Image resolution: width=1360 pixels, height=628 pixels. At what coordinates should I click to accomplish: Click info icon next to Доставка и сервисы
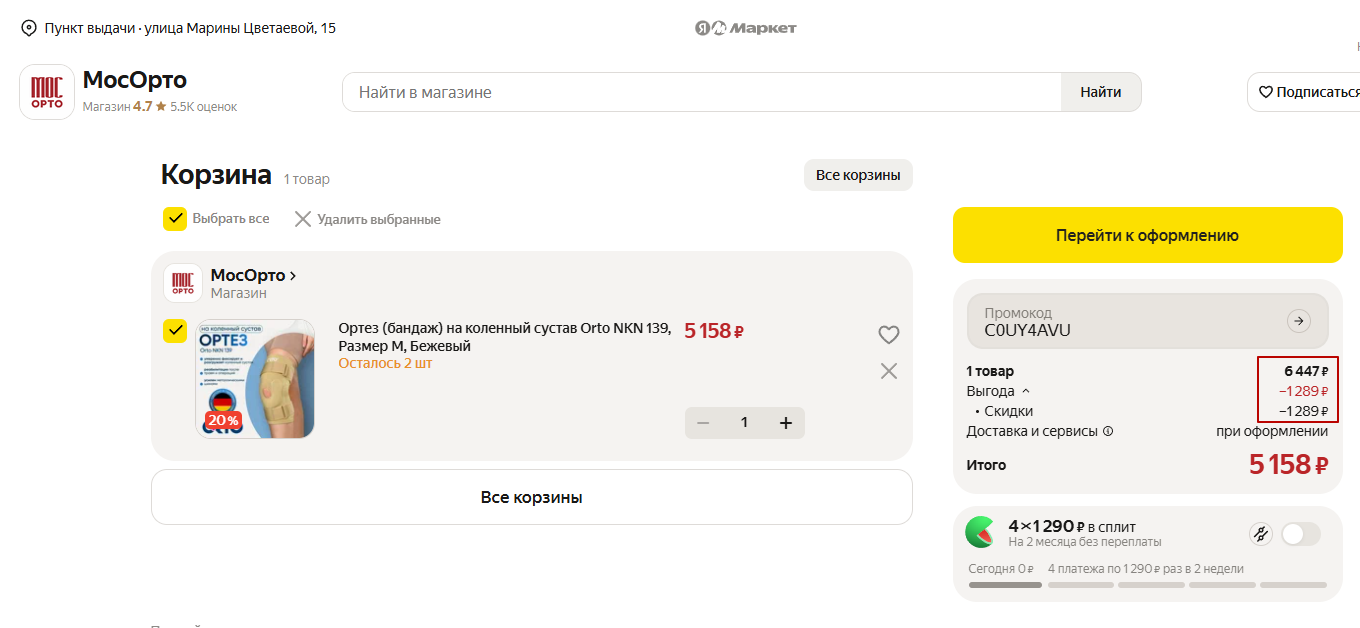pyautogui.click(x=1107, y=432)
